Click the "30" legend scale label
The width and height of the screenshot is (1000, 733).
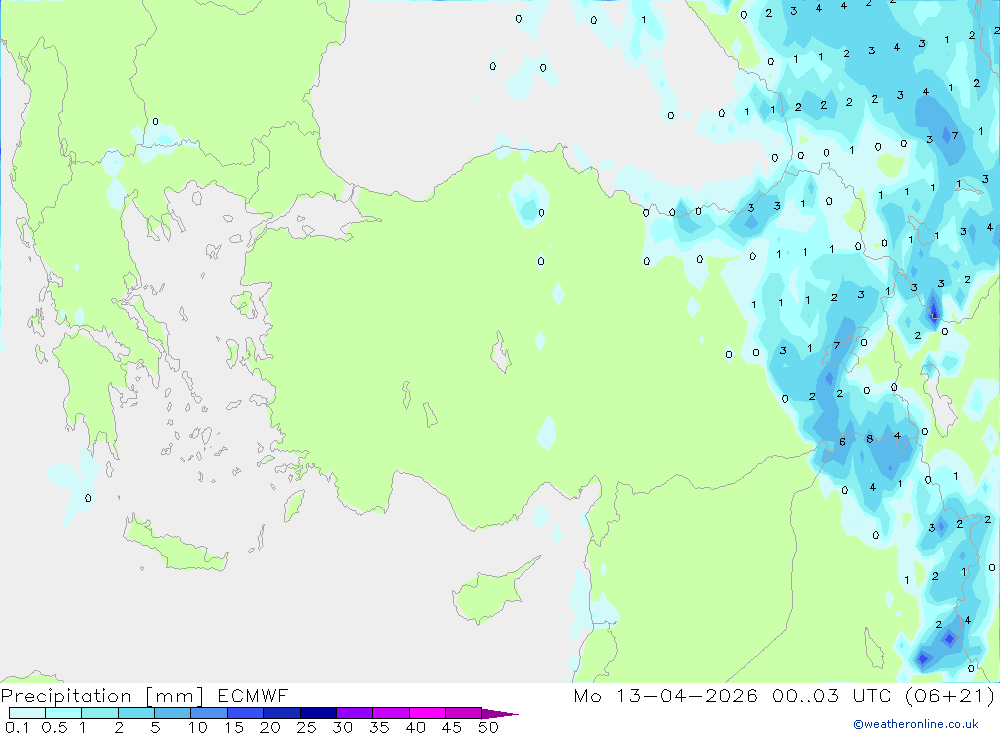pyautogui.click(x=342, y=727)
